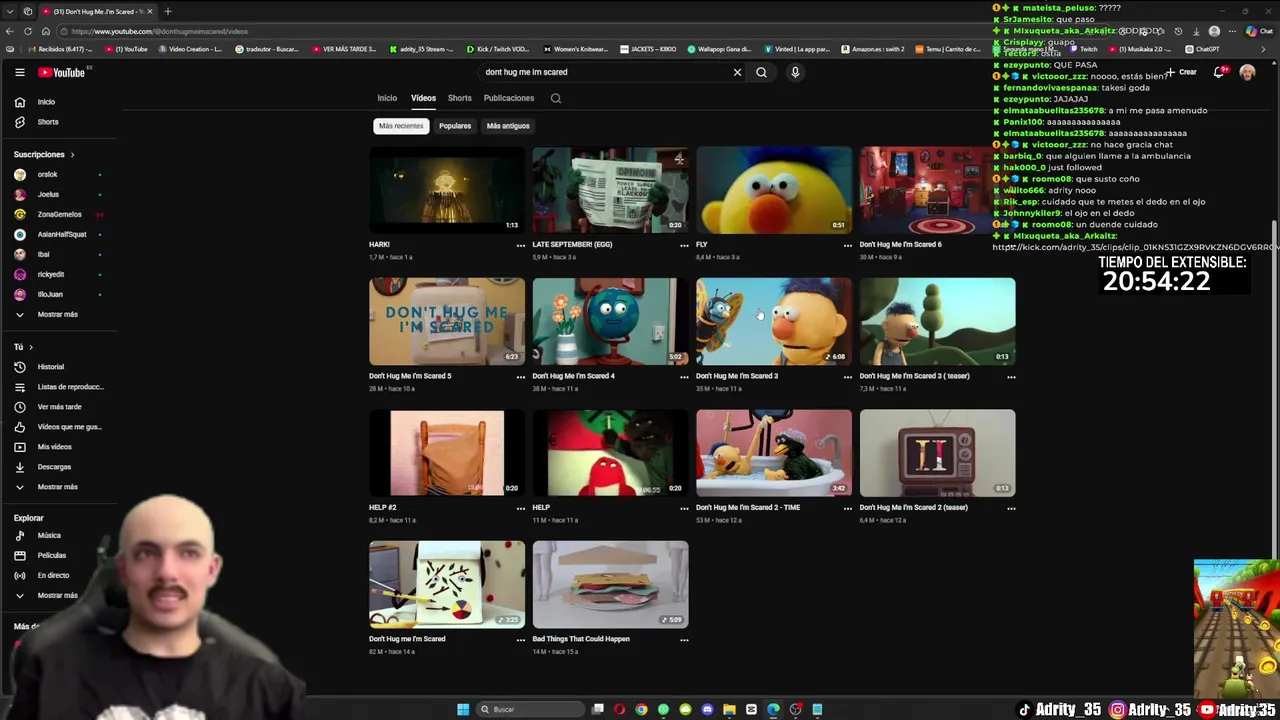
Task: Switch to the Videos channel tab
Action: 423,98
